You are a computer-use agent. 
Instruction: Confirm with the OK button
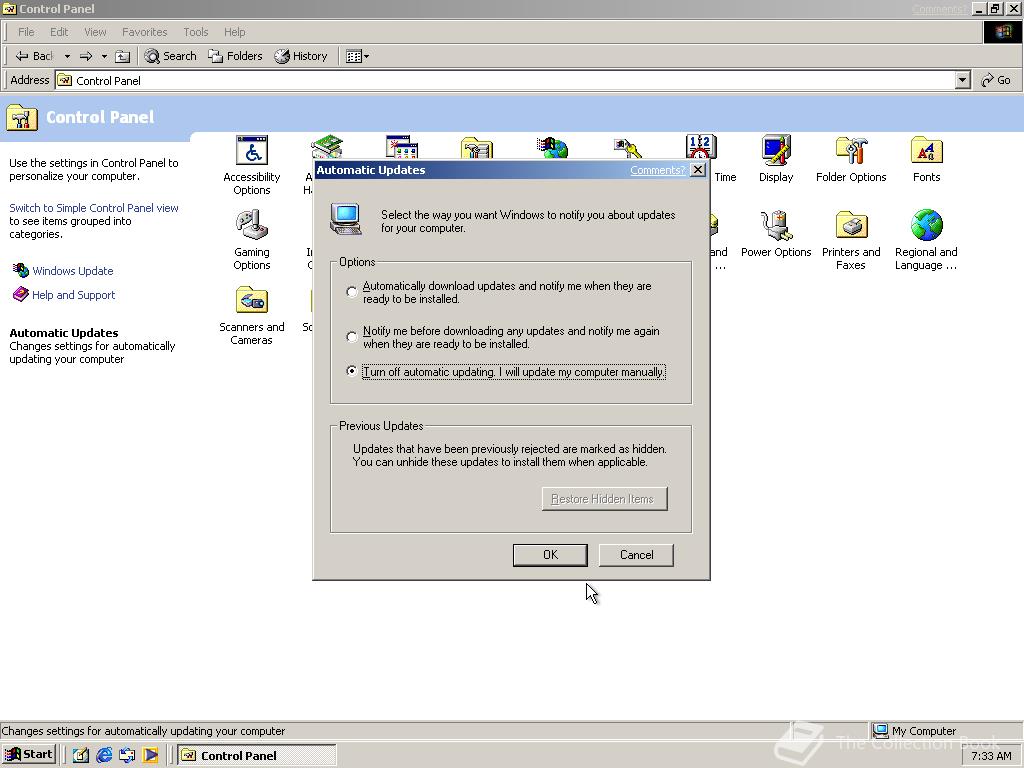[x=550, y=555]
